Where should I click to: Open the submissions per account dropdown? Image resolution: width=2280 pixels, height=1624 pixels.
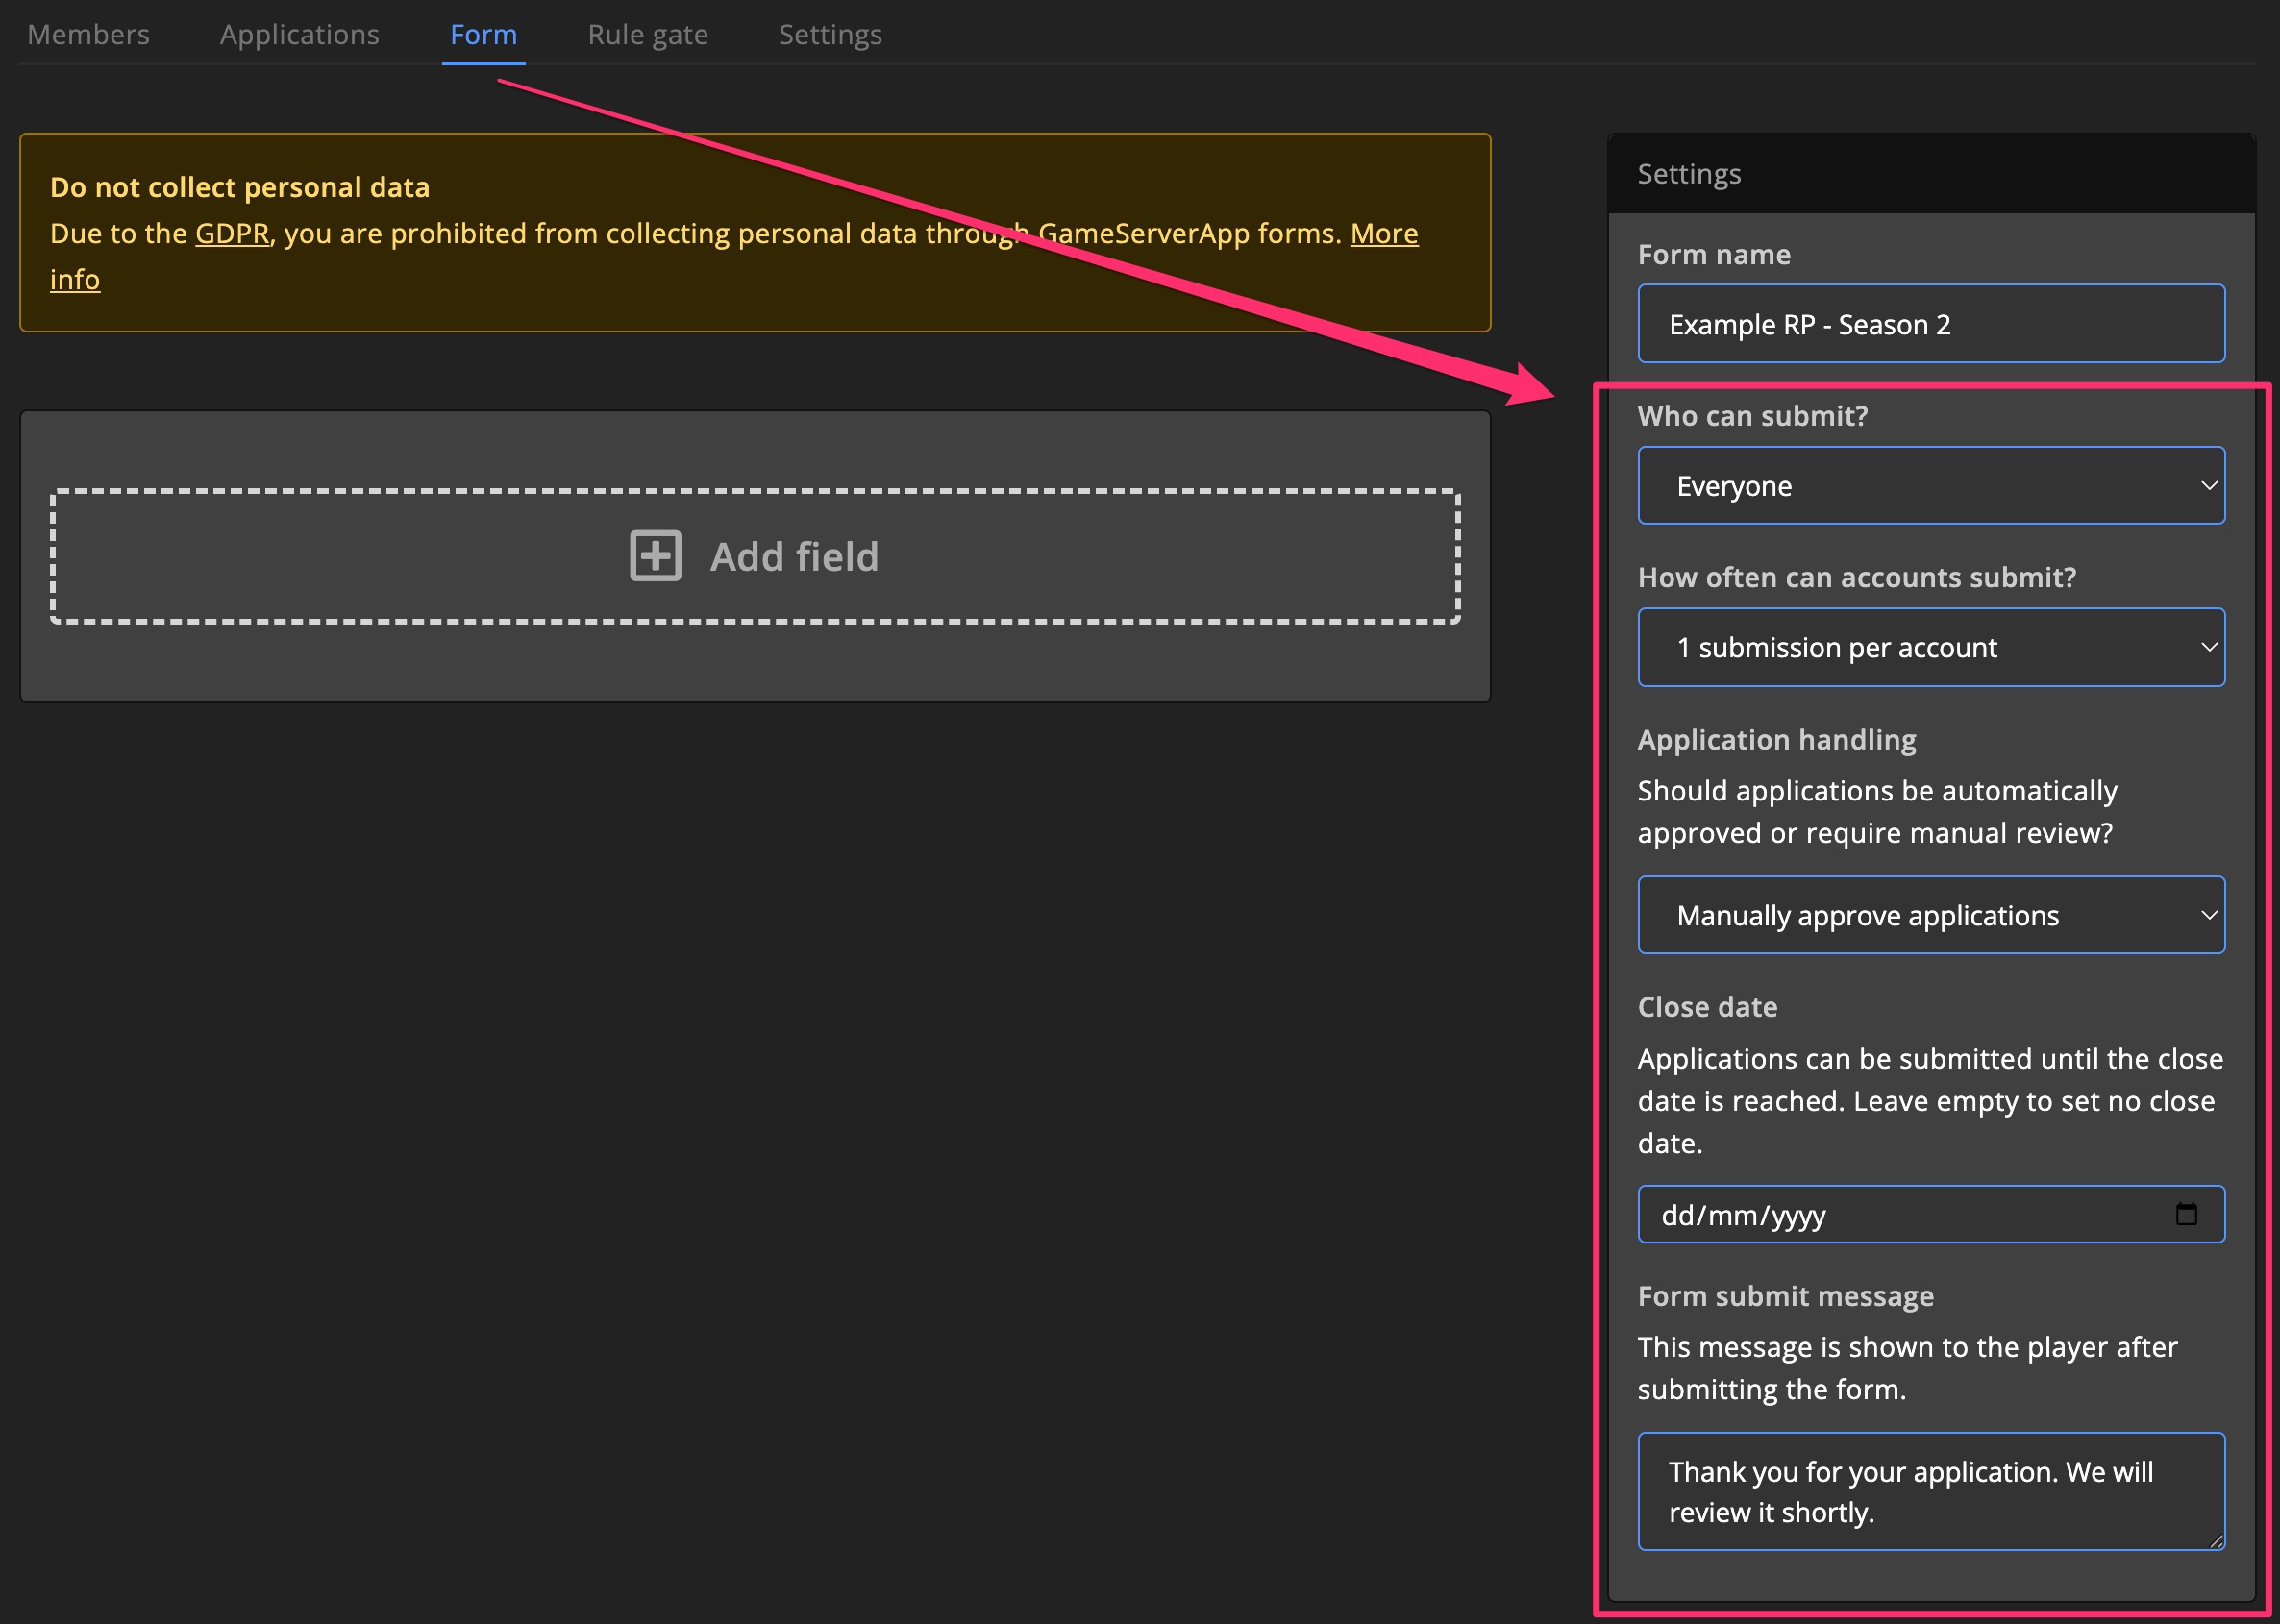pyautogui.click(x=1930, y=647)
